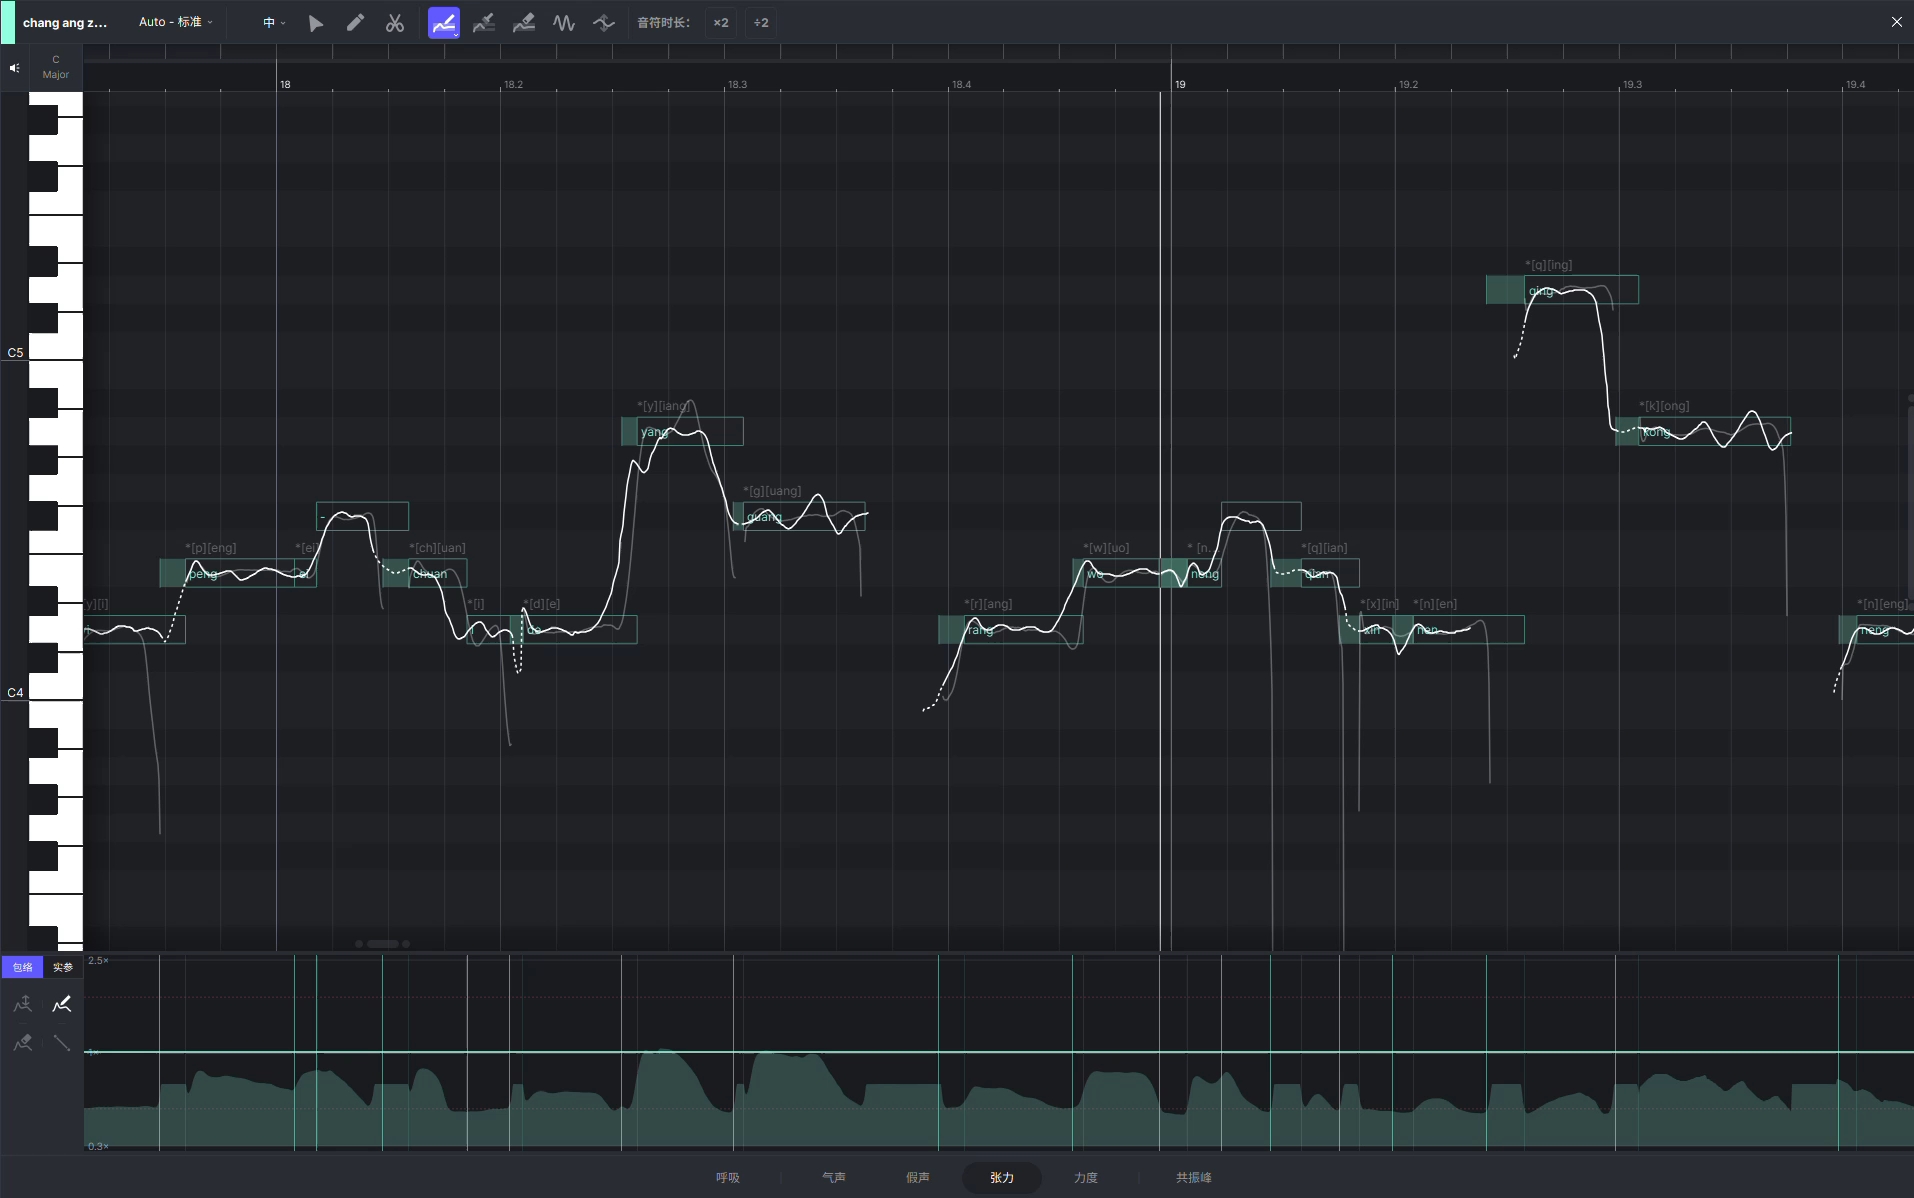Select the pointer selection tool

316,23
